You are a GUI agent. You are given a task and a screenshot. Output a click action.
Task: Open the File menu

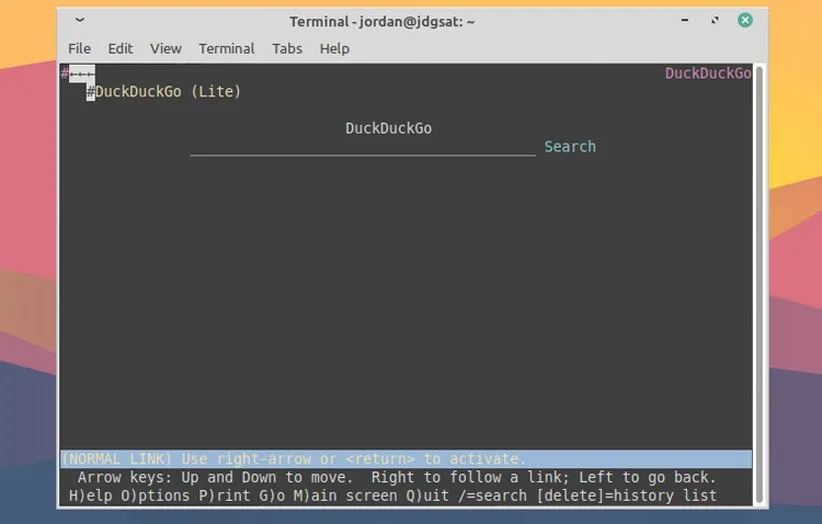pos(79,49)
